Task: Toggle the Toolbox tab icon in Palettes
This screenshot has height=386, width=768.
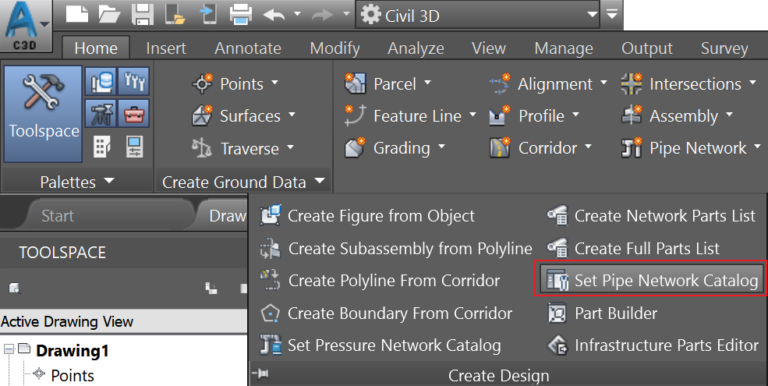Action: click(133, 113)
